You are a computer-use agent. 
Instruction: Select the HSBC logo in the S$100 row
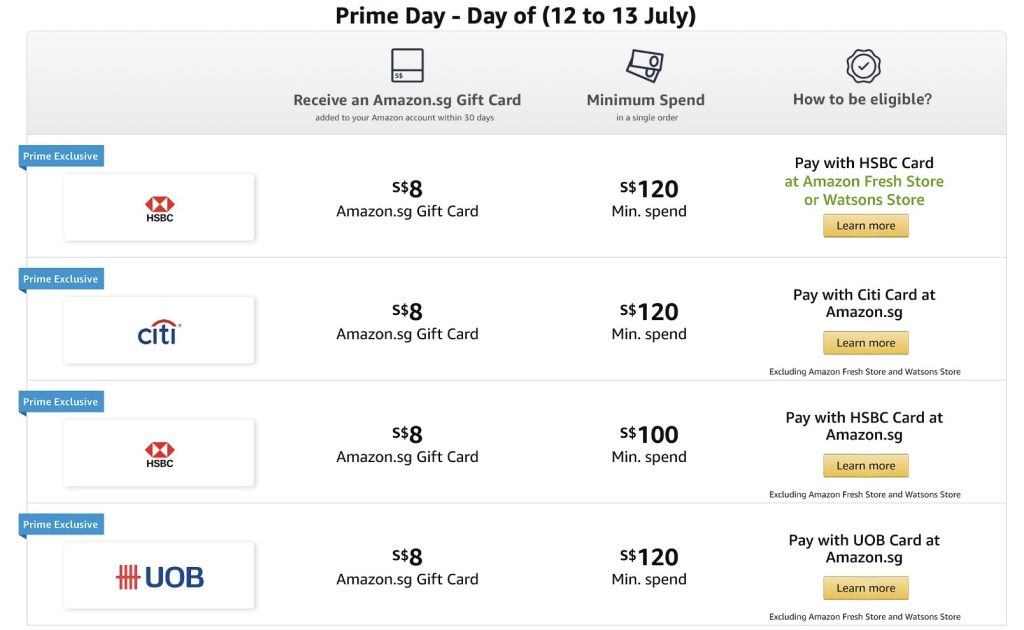point(159,454)
